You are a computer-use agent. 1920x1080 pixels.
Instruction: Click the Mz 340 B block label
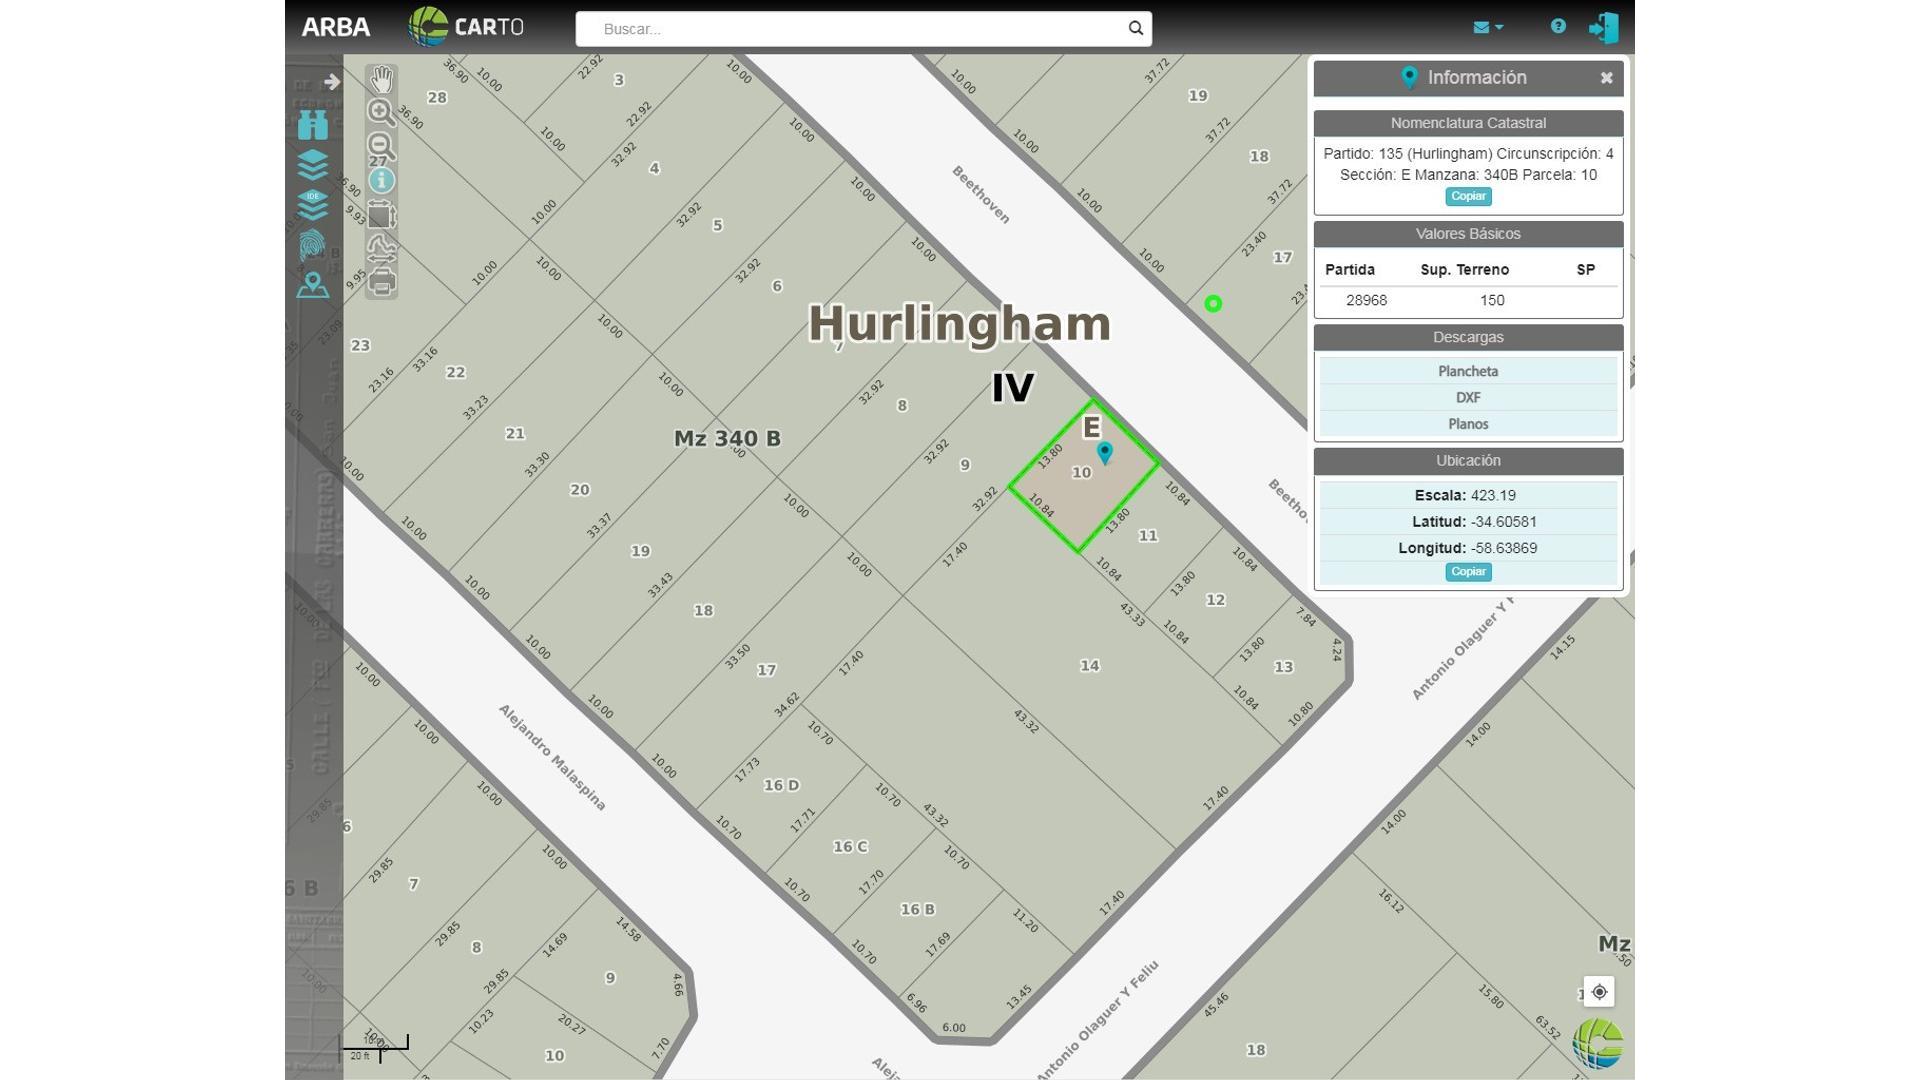727,439
